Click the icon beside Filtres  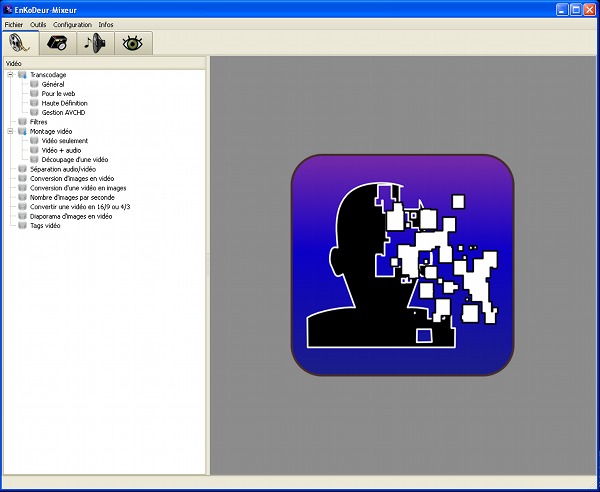pyautogui.click(x=23, y=122)
